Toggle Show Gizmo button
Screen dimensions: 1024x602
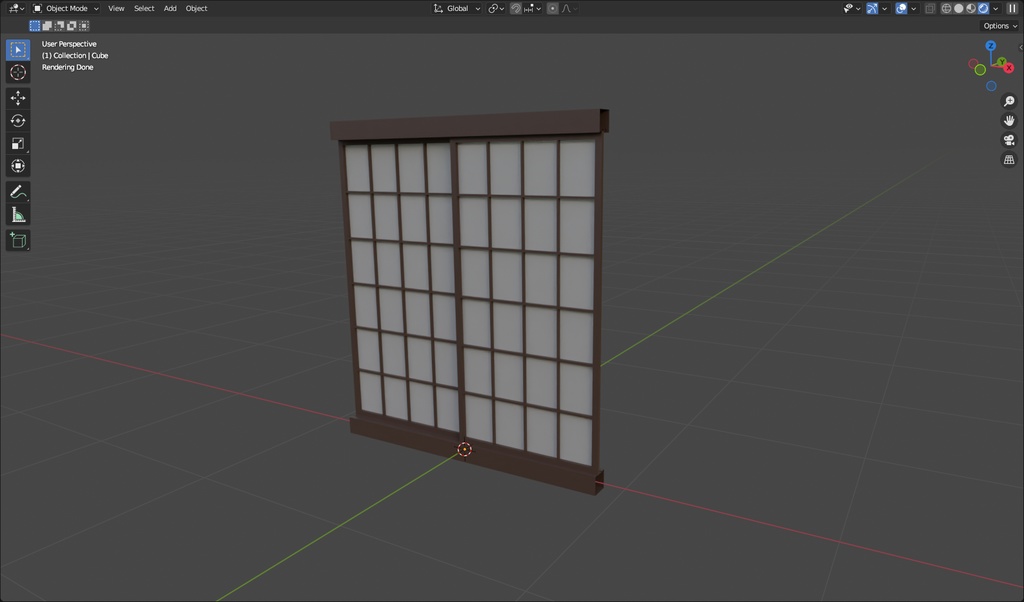coord(872,8)
